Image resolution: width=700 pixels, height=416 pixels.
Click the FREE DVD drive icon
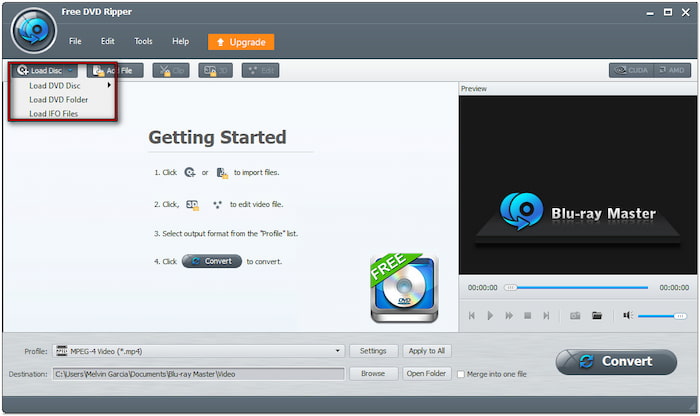tap(404, 287)
